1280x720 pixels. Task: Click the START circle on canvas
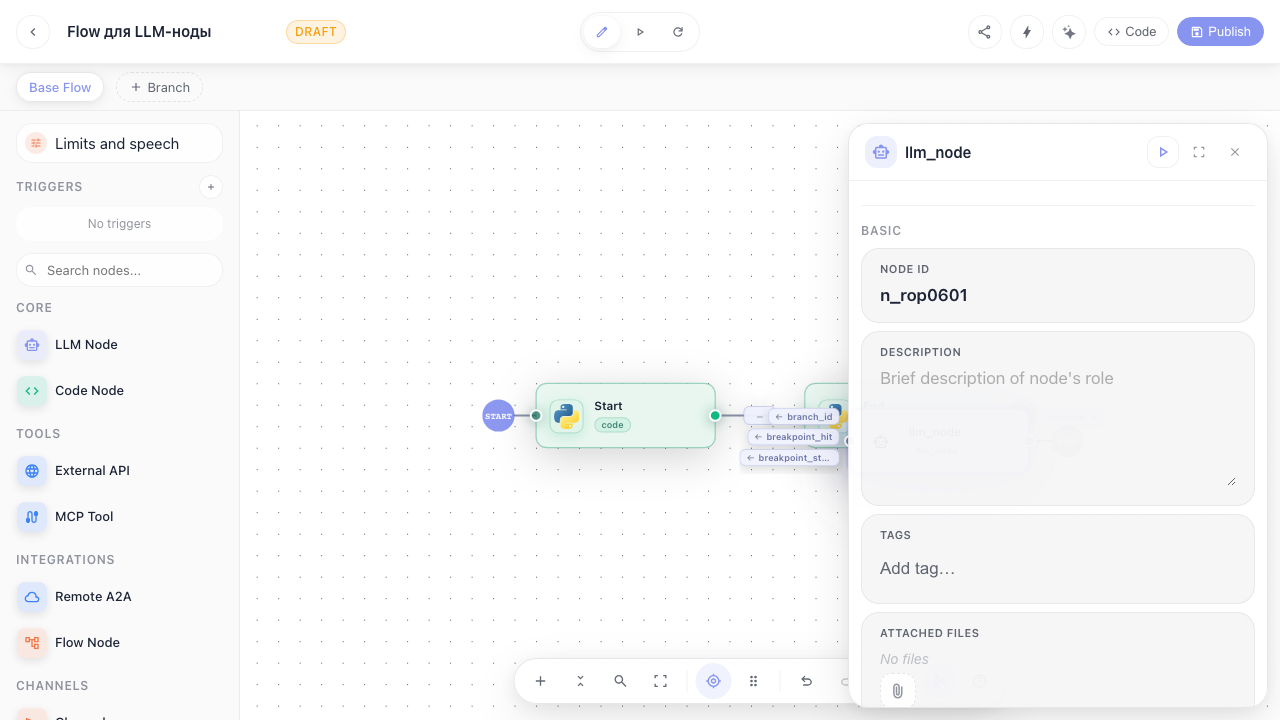coord(498,415)
